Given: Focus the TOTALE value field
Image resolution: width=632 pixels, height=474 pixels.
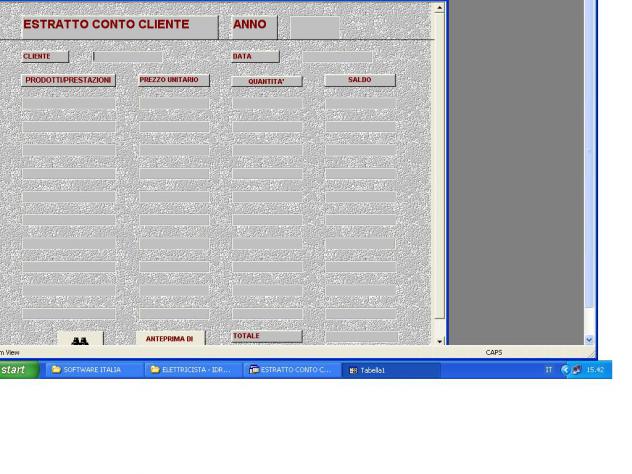Looking at the screenshot, I should pos(362,337).
